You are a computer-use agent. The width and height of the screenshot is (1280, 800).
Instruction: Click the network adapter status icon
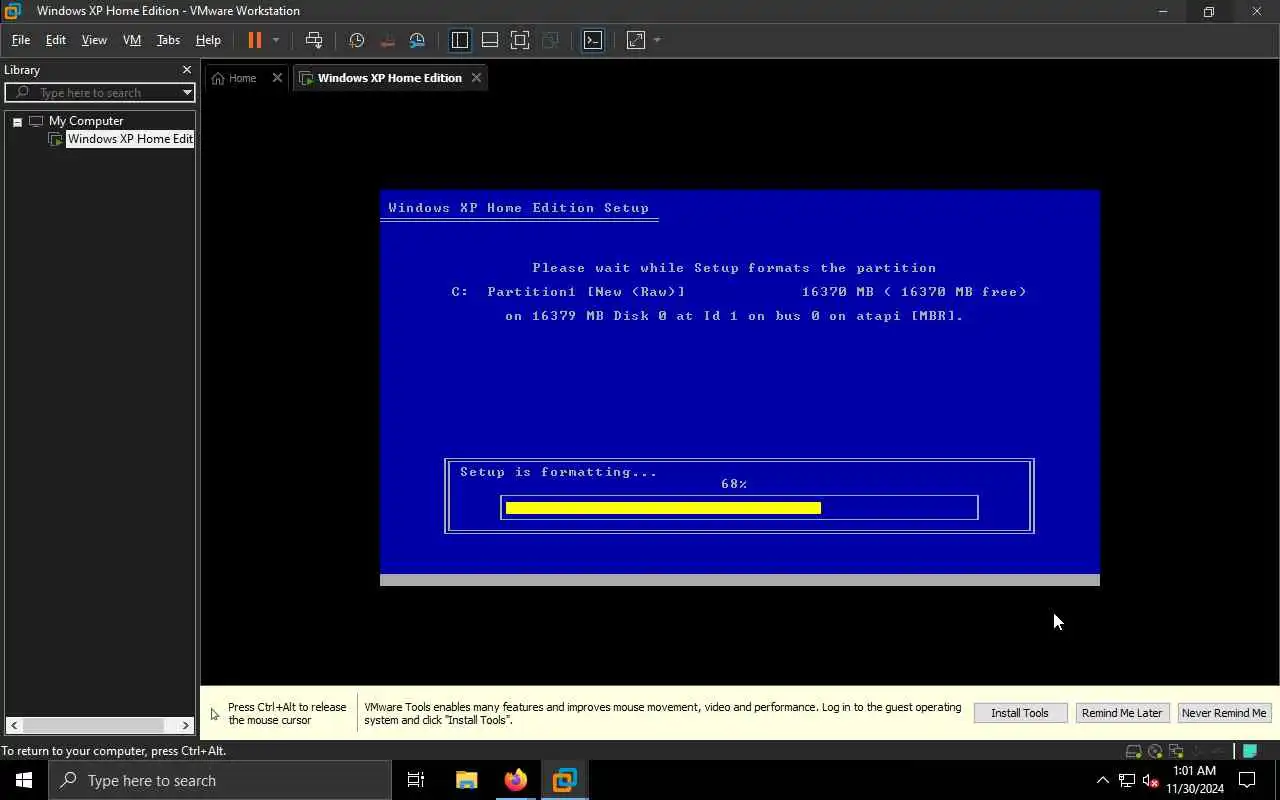coord(1176,751)
